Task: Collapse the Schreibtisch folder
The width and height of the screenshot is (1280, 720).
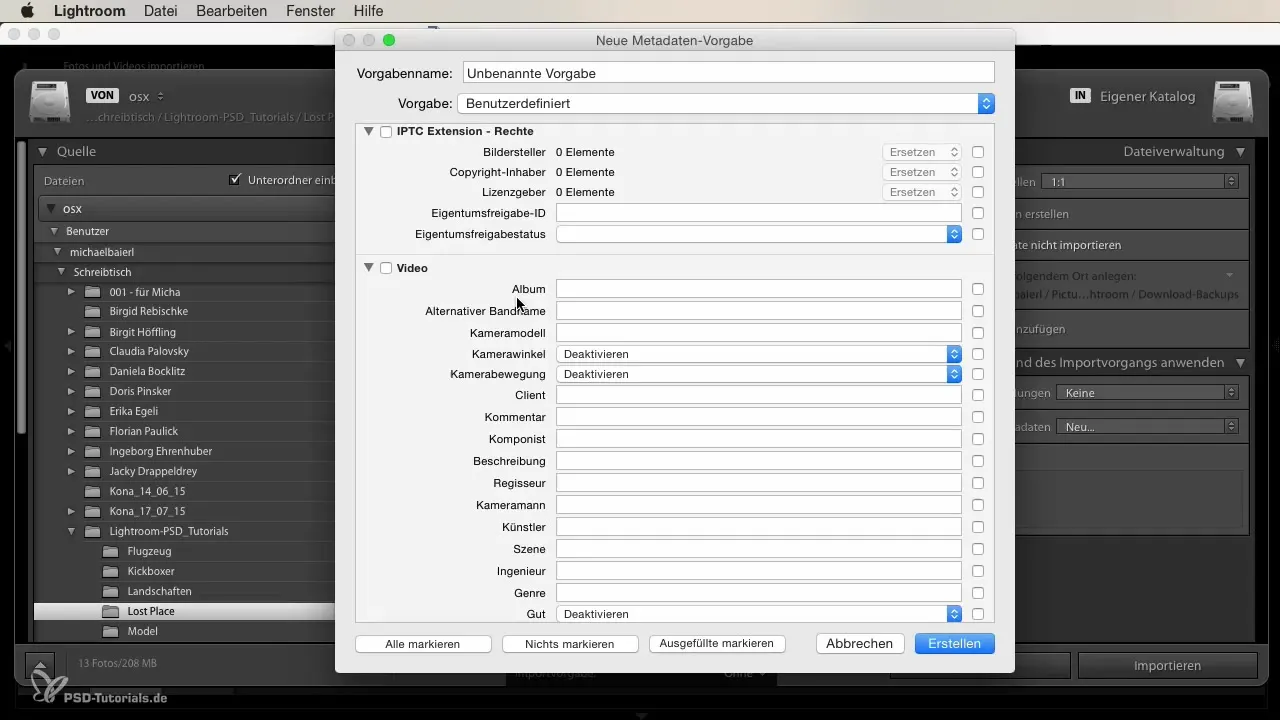Action: point(62,272)
